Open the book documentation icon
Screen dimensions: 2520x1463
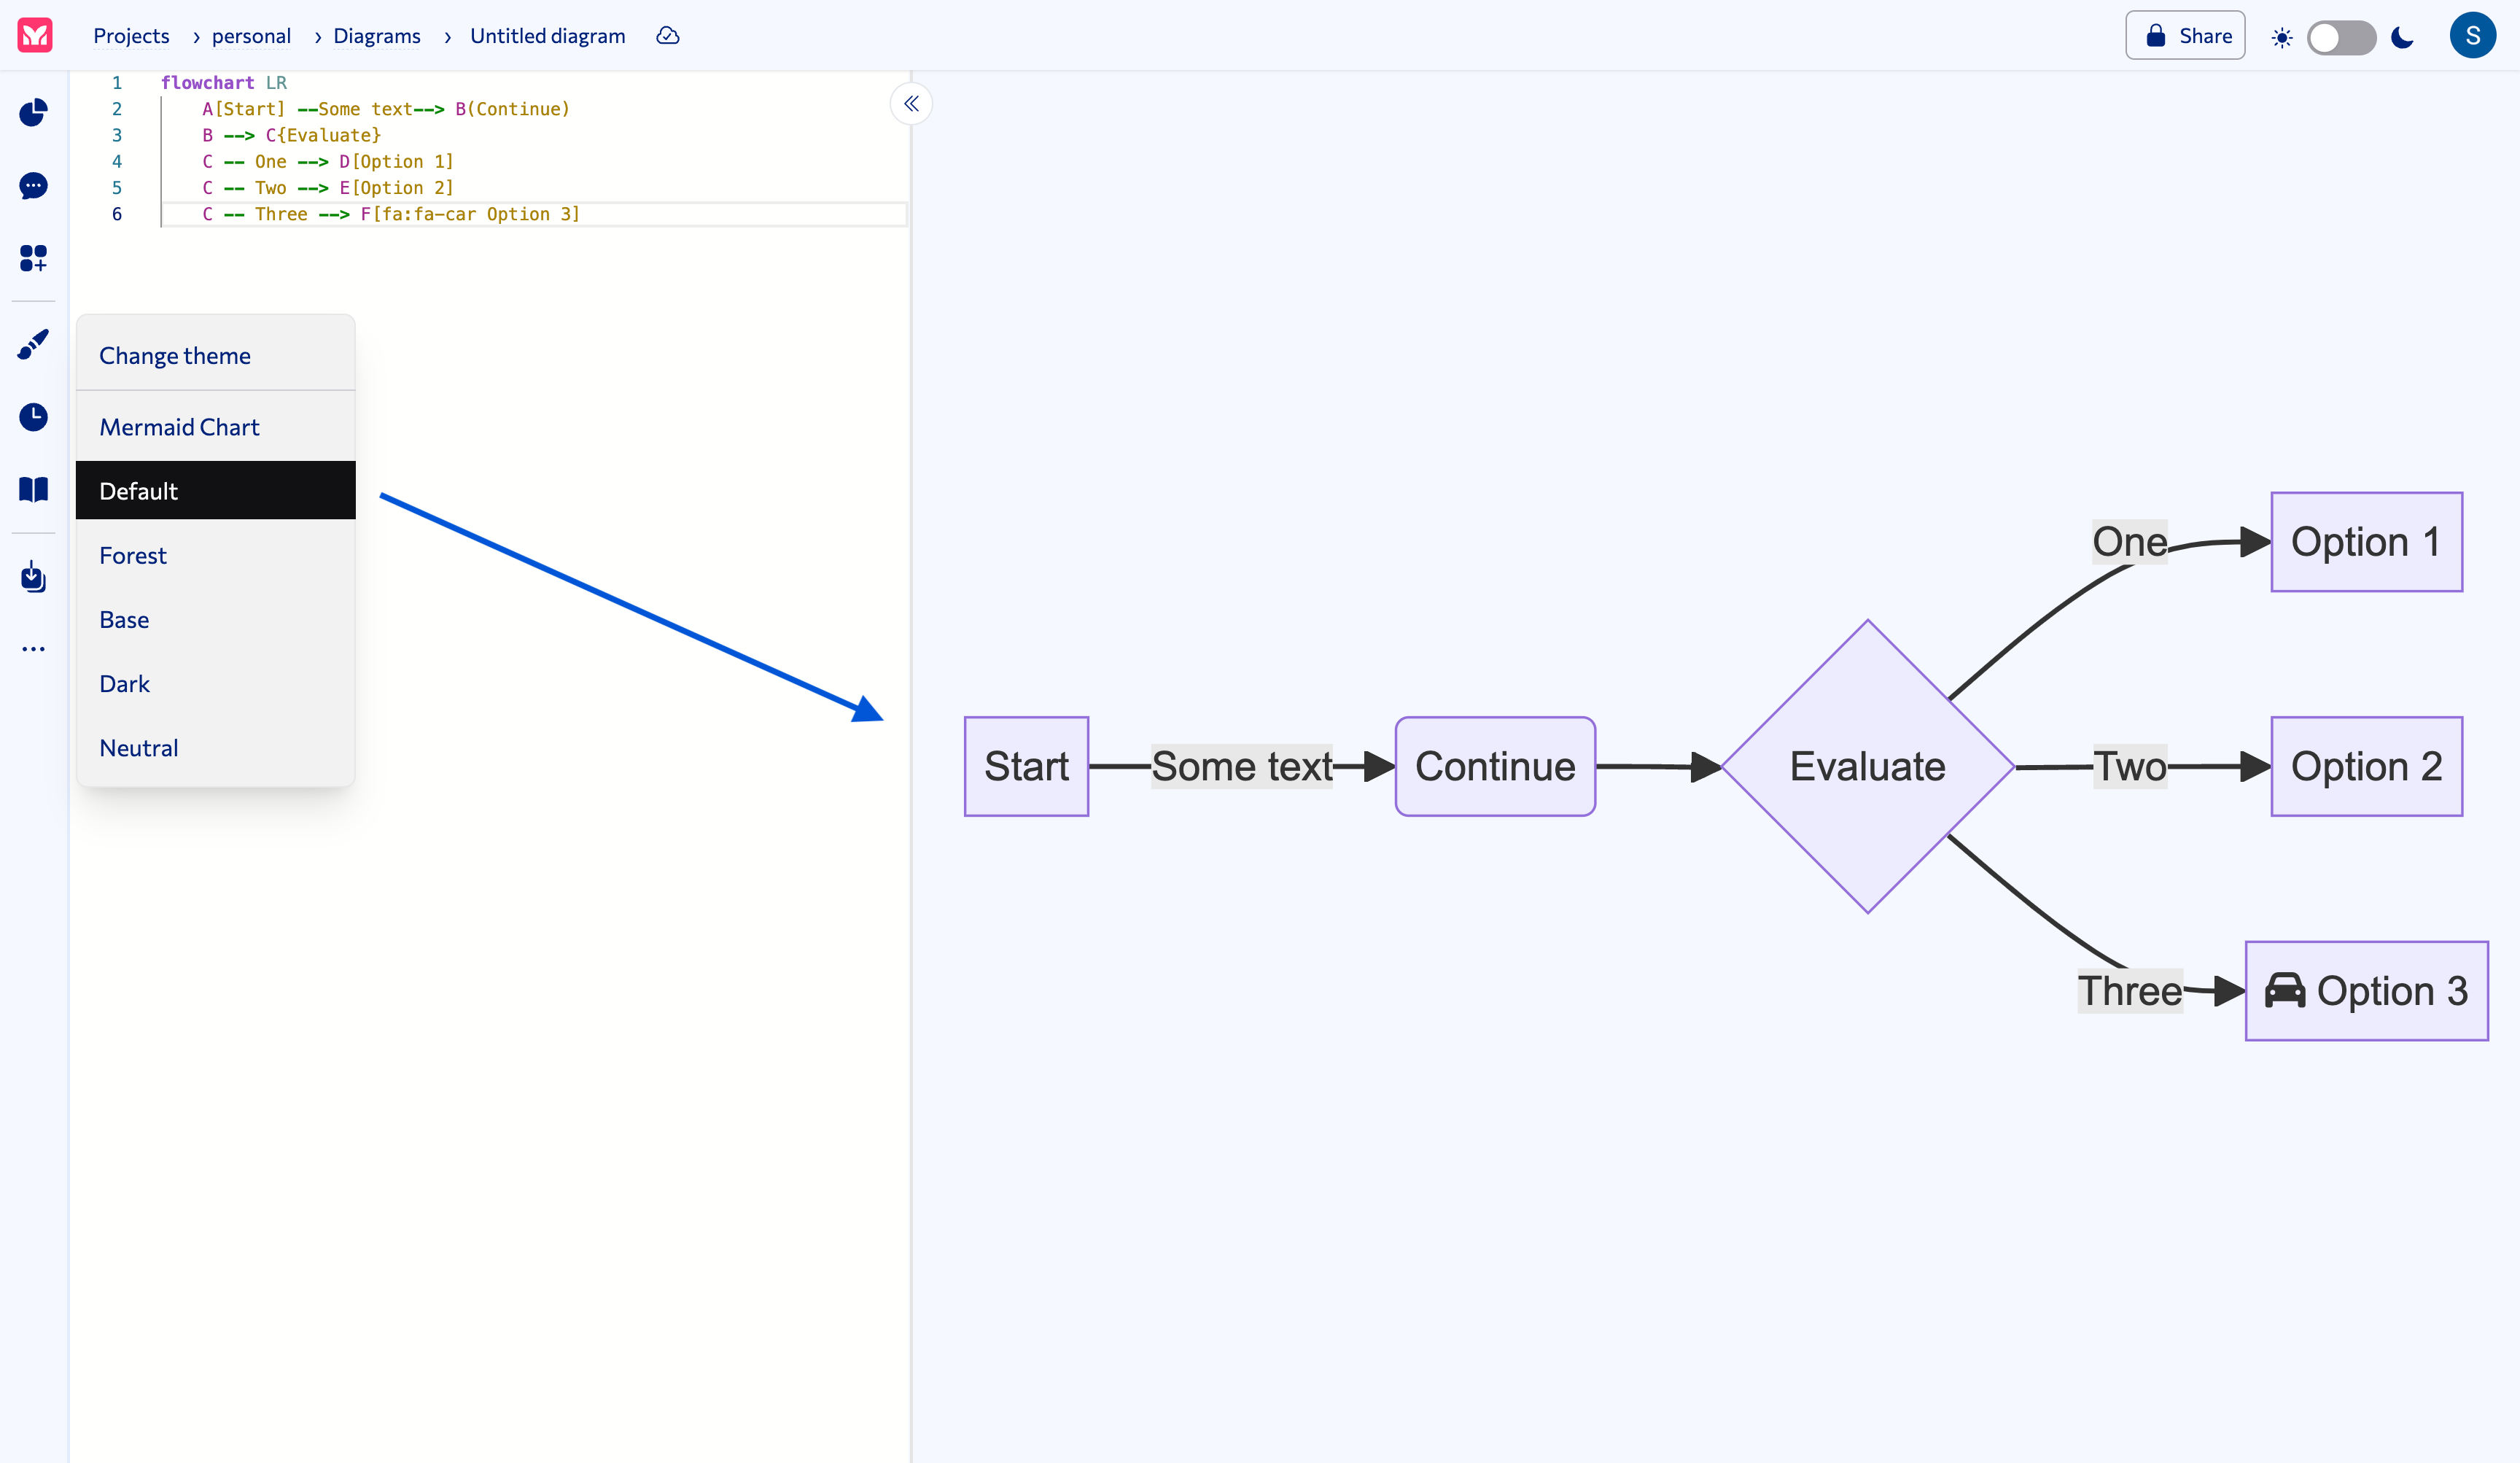(x=33, y=489)
